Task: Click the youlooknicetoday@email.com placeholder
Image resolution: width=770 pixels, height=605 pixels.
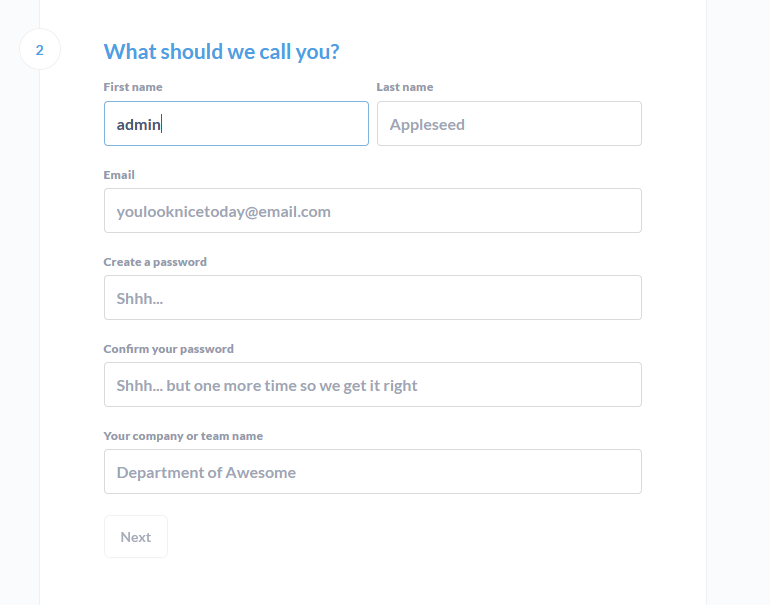Action: coord(223,212)
